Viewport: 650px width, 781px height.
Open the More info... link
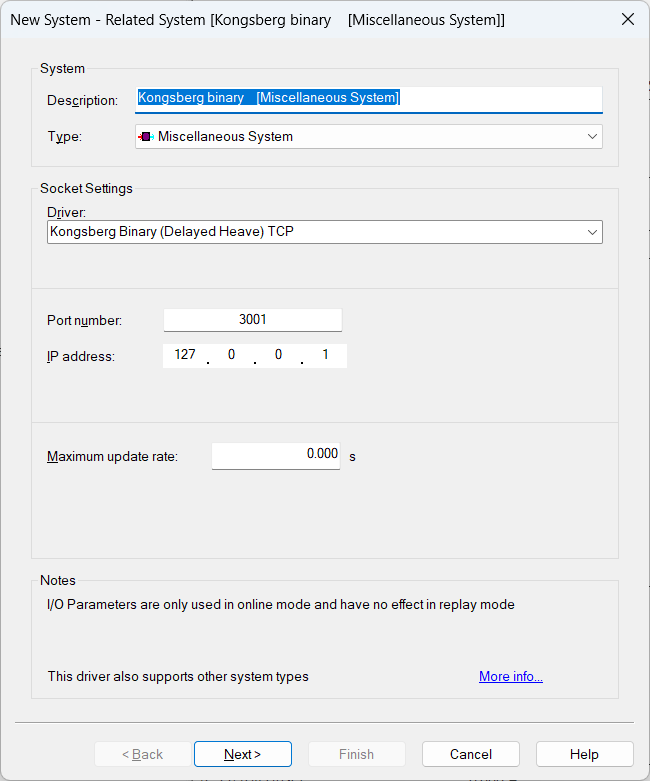(x=511, y=676)
